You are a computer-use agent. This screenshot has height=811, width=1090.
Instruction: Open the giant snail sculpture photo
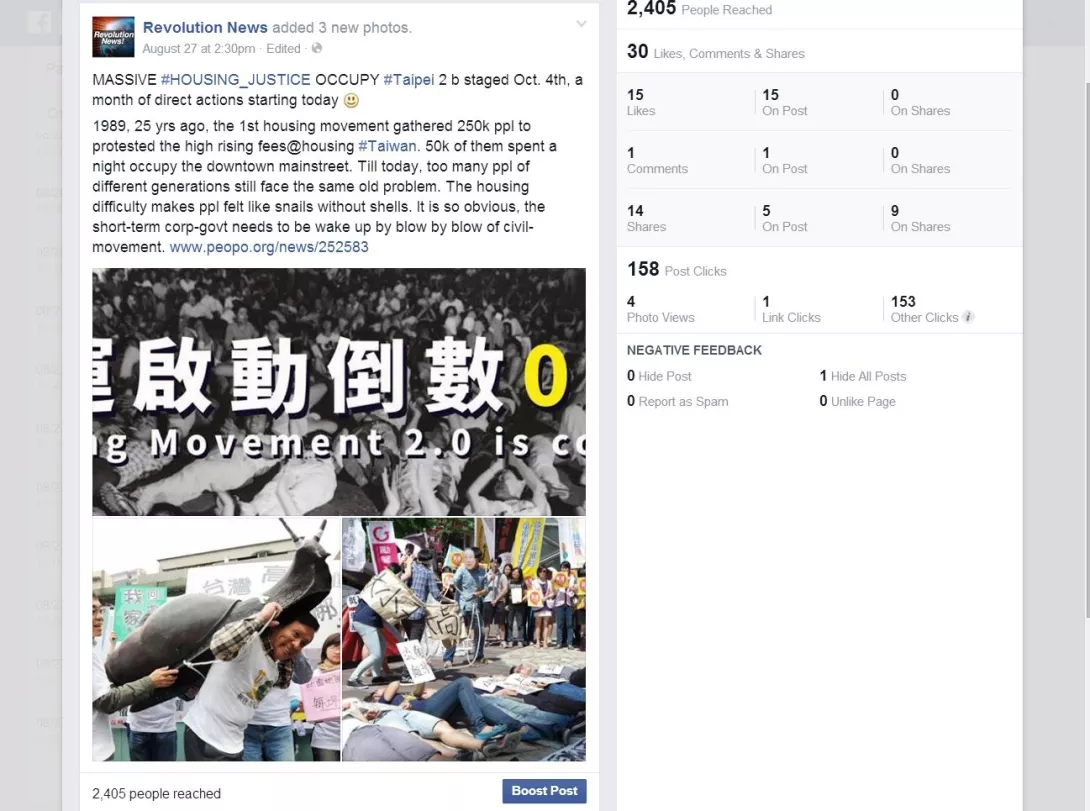216,639
